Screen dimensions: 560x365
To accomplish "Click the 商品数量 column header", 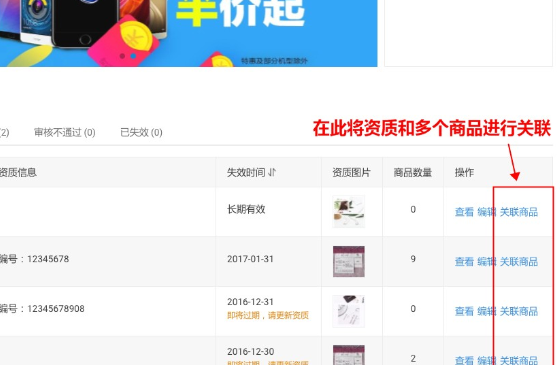I will pyautogui.click(x=412, y=172).
